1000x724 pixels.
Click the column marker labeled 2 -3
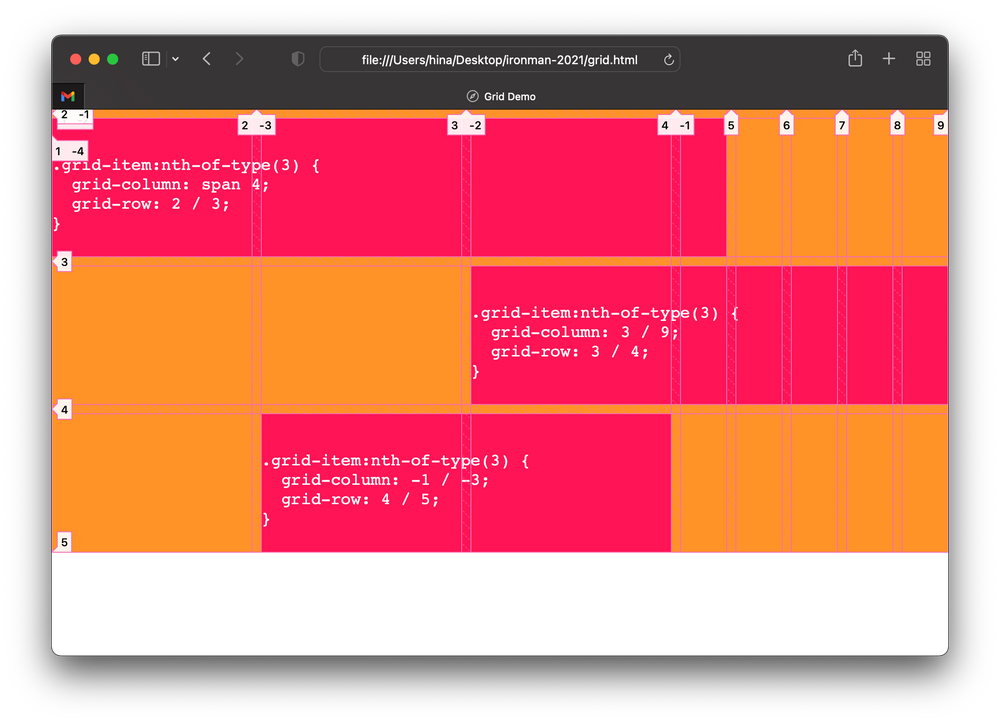coord(256,125)
